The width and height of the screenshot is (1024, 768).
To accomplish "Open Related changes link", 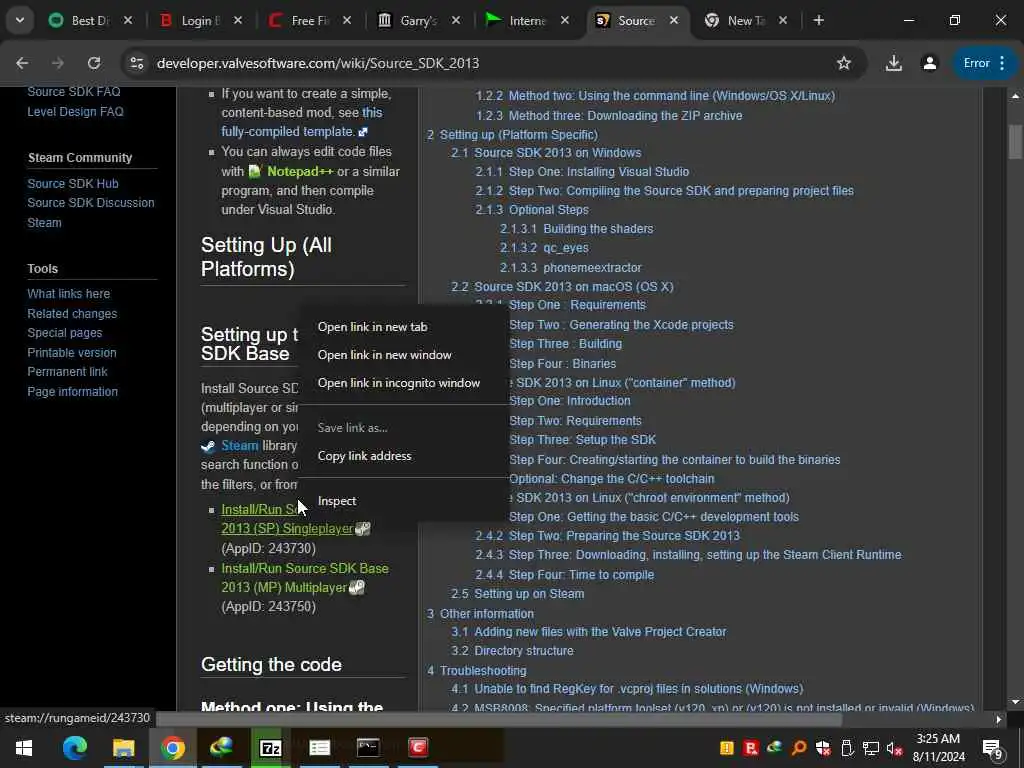I will (x=72, y=313).
